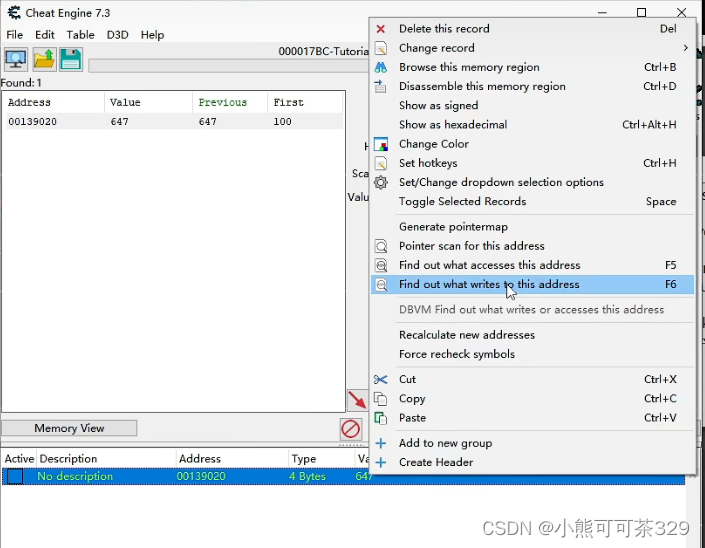Screen dimensions: 705x548
Task: Click the red no-entry clear list icon
Action: pyautogui.click(x=350, y=429)
